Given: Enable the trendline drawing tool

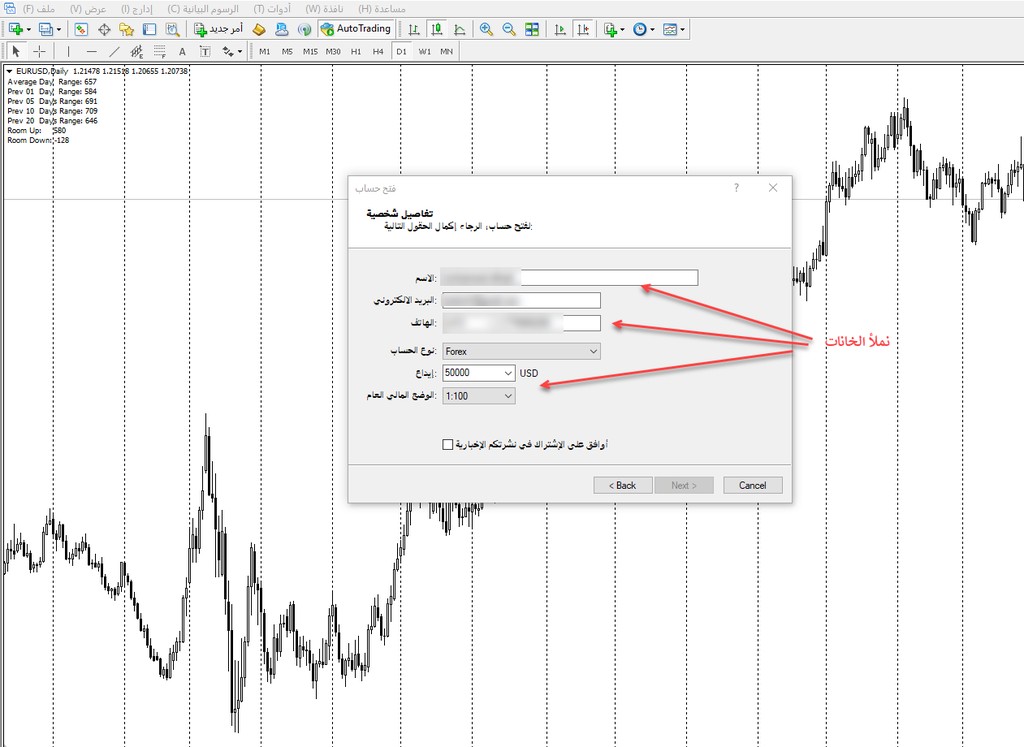Looking at the screenshot, I should [115, 49].
